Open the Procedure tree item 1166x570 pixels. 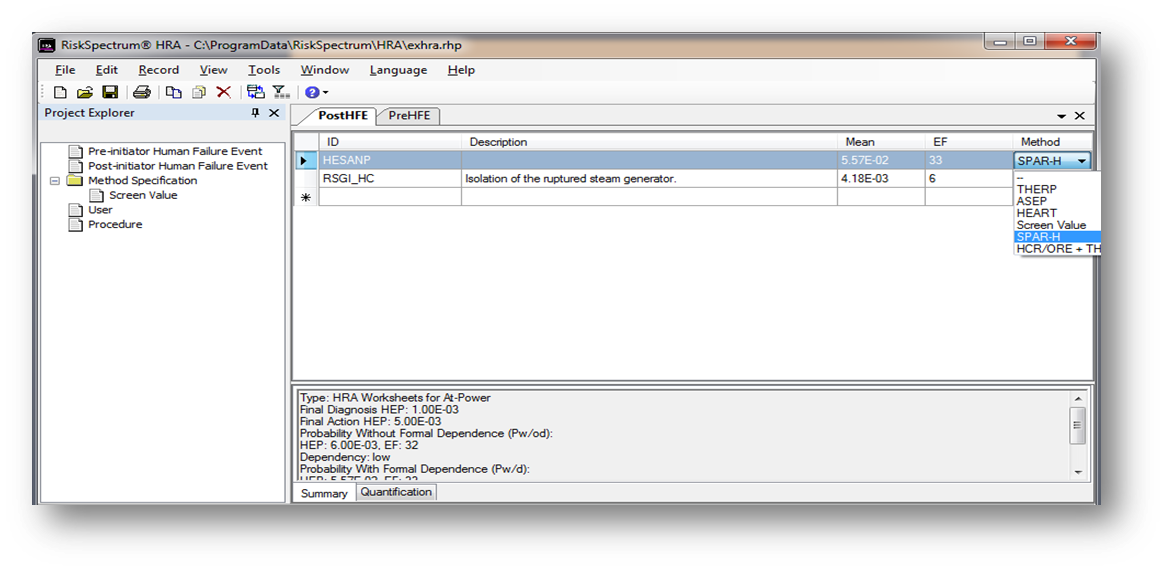tap(115, 224)
